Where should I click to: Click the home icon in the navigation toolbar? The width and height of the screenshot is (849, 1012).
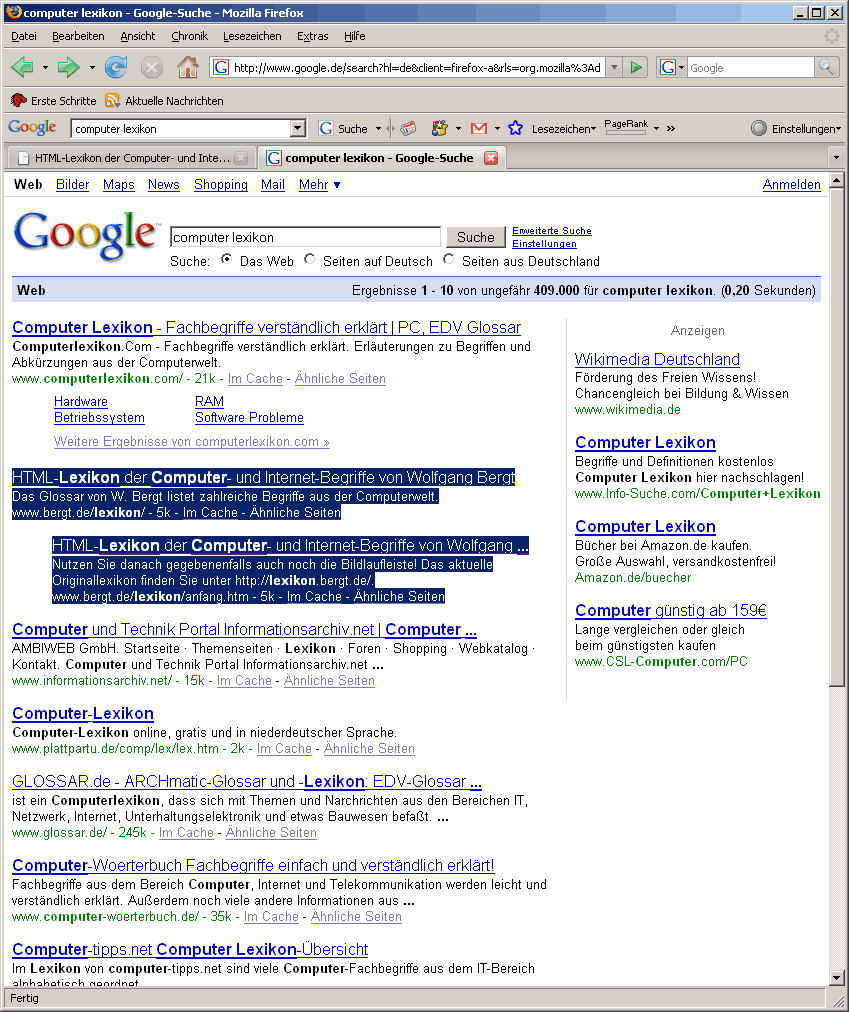click(x=187, y=67)
